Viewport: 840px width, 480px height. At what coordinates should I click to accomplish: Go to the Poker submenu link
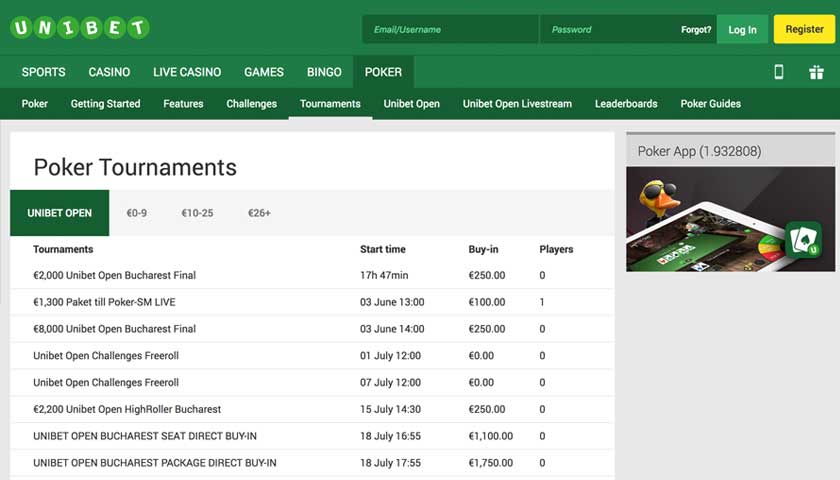click(x=35, y=103)
